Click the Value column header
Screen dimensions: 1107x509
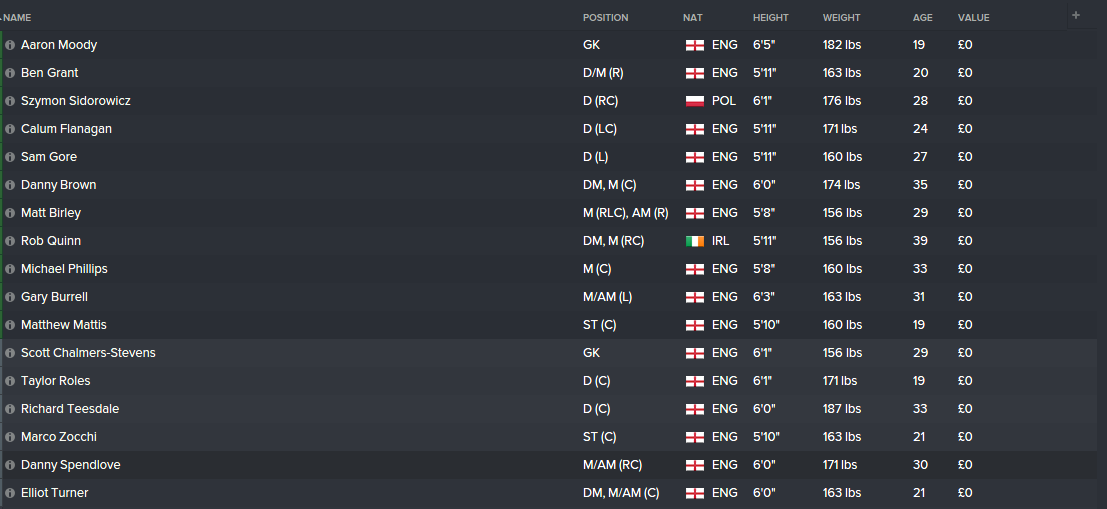[x=973, y=18]
